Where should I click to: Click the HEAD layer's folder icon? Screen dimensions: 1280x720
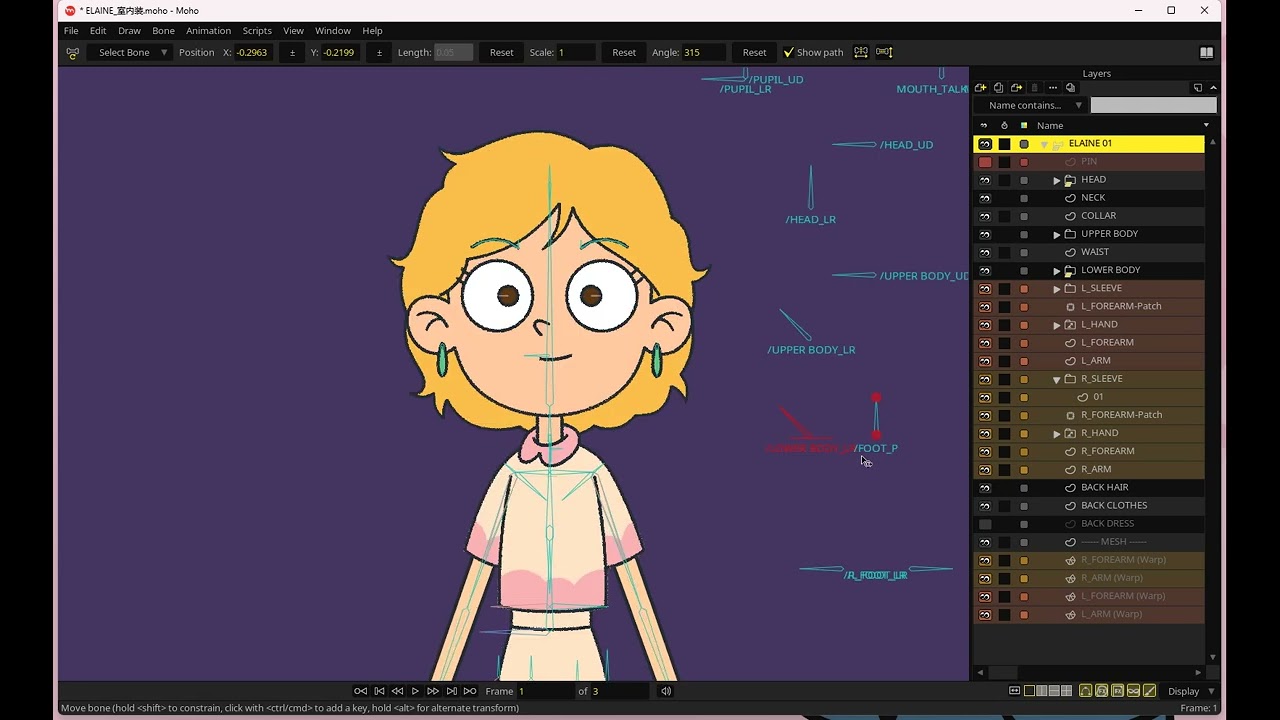click(1070, 180)
